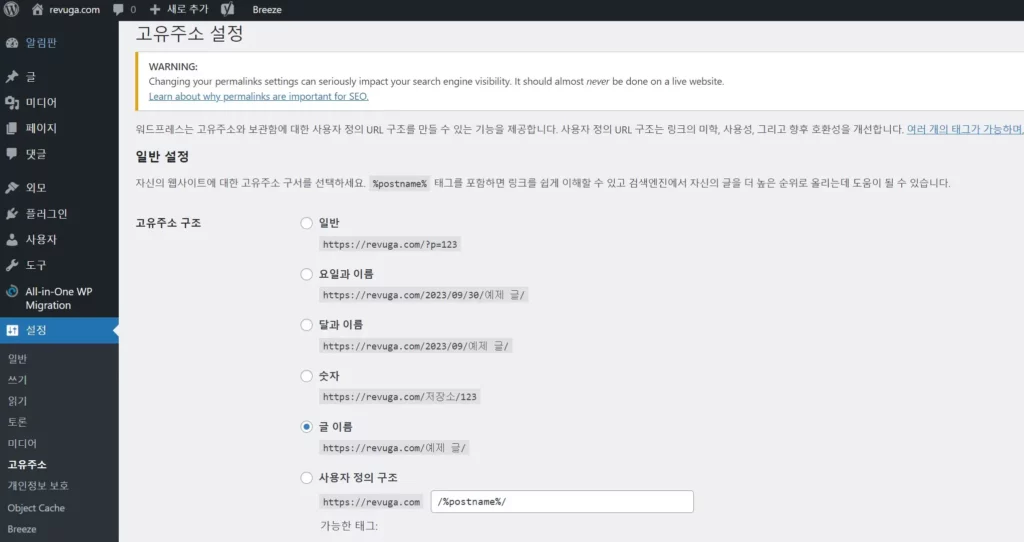Open the 플러그인 plugins icon

pos(12,214)
